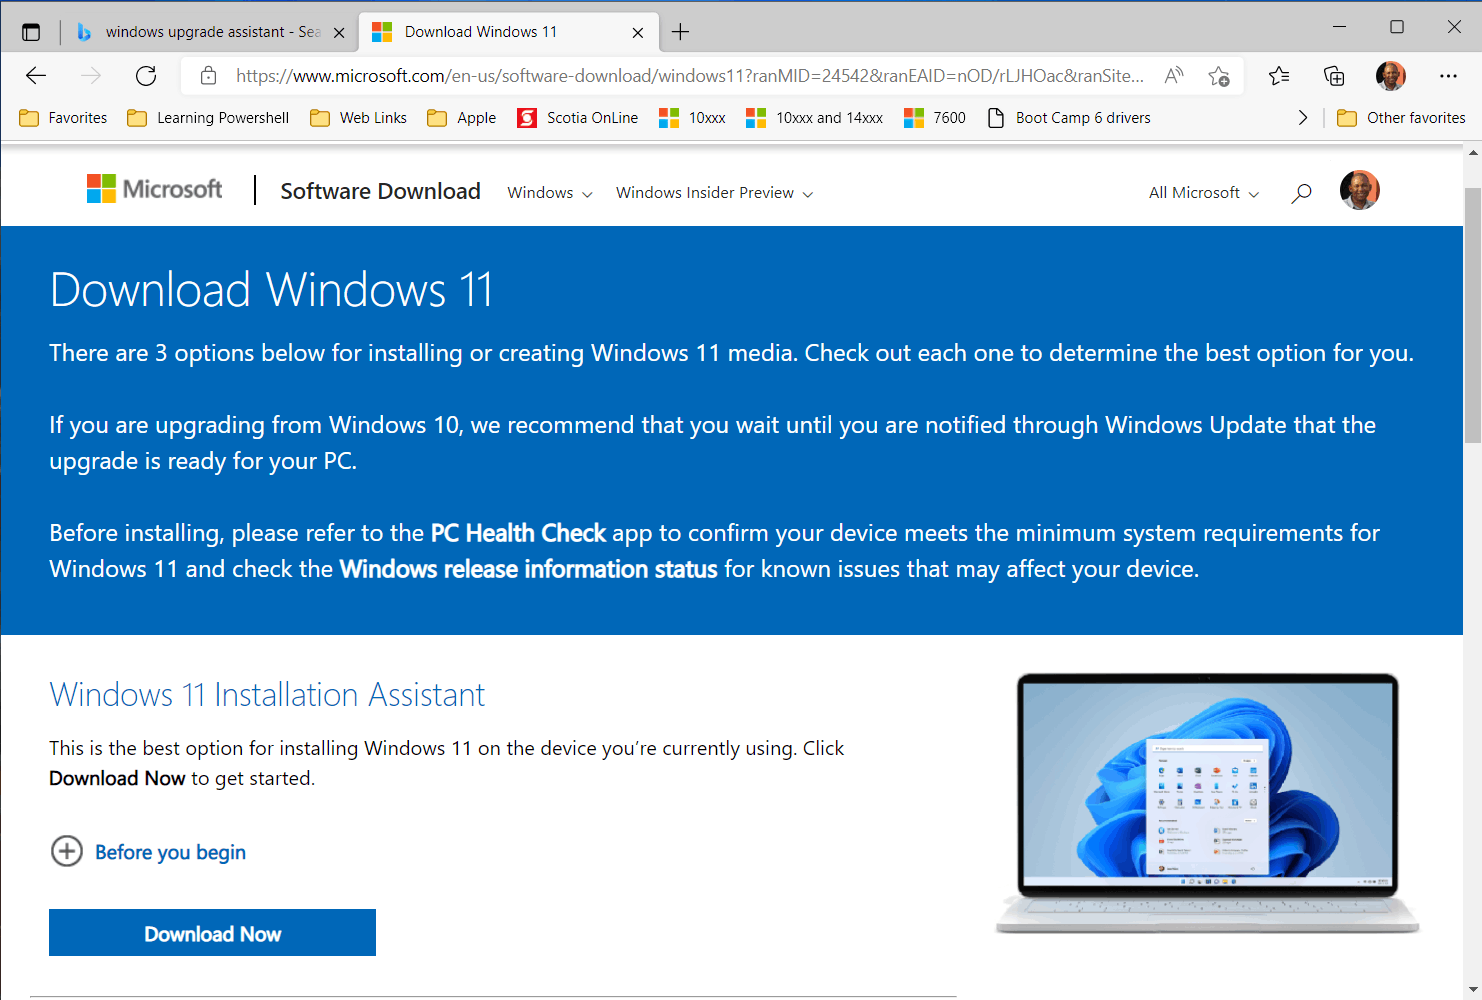Screen dimensions: 1482x1000
Task: Expand the Before you begin section
Action: 148,852
